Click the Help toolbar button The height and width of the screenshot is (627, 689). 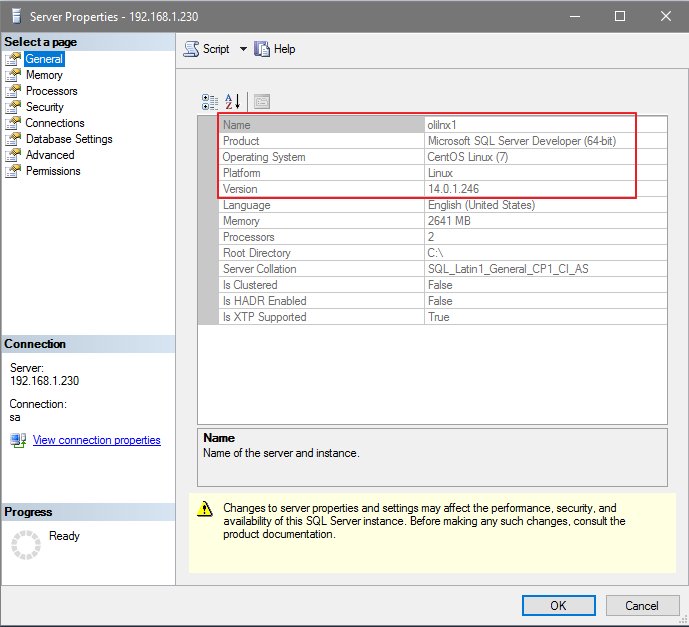point(275,49)
